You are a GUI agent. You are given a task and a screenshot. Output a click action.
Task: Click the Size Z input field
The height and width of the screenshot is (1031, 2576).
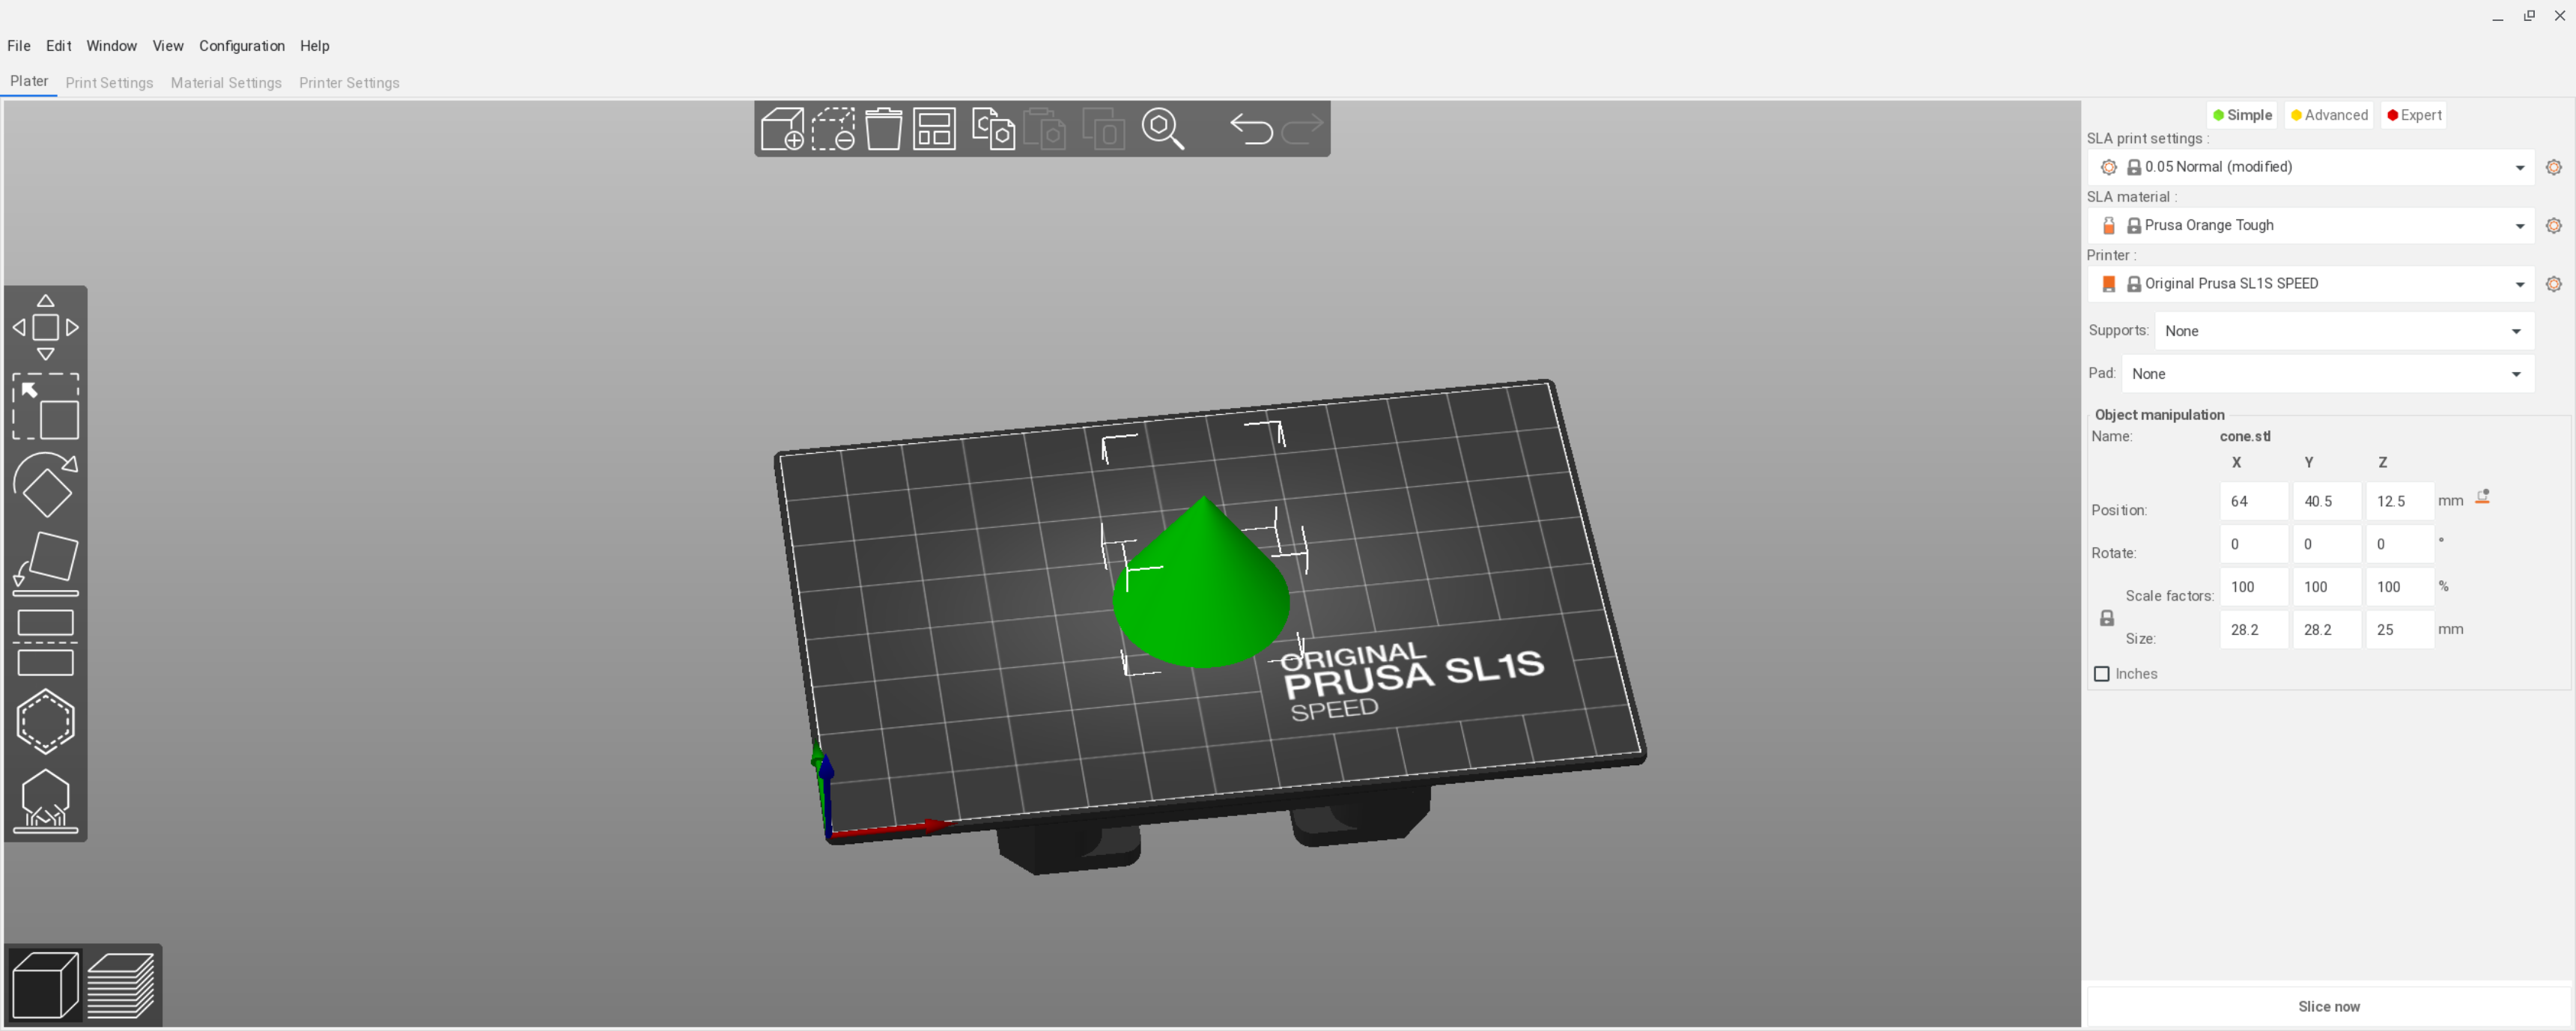[2400, 630]
